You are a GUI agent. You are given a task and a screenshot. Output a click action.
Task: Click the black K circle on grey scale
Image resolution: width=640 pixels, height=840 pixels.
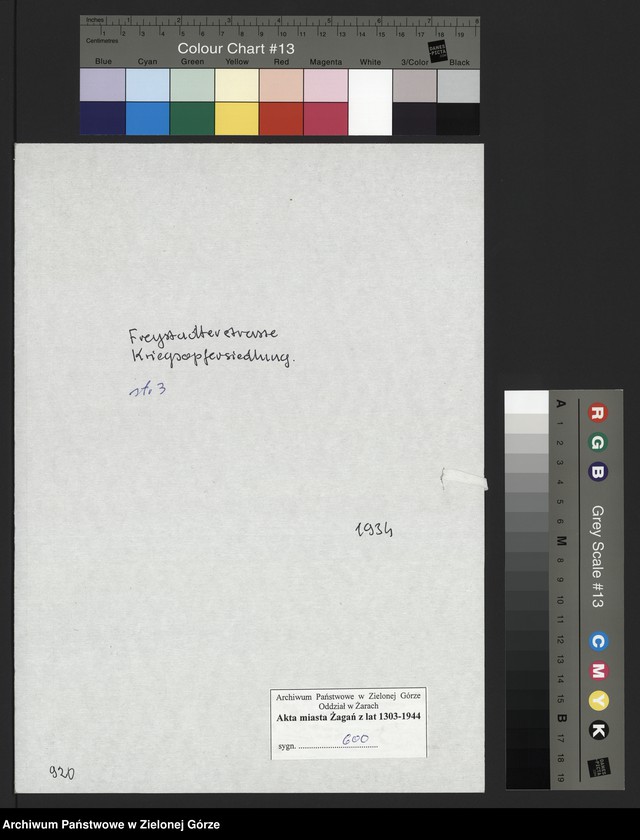tap(598, 730)
